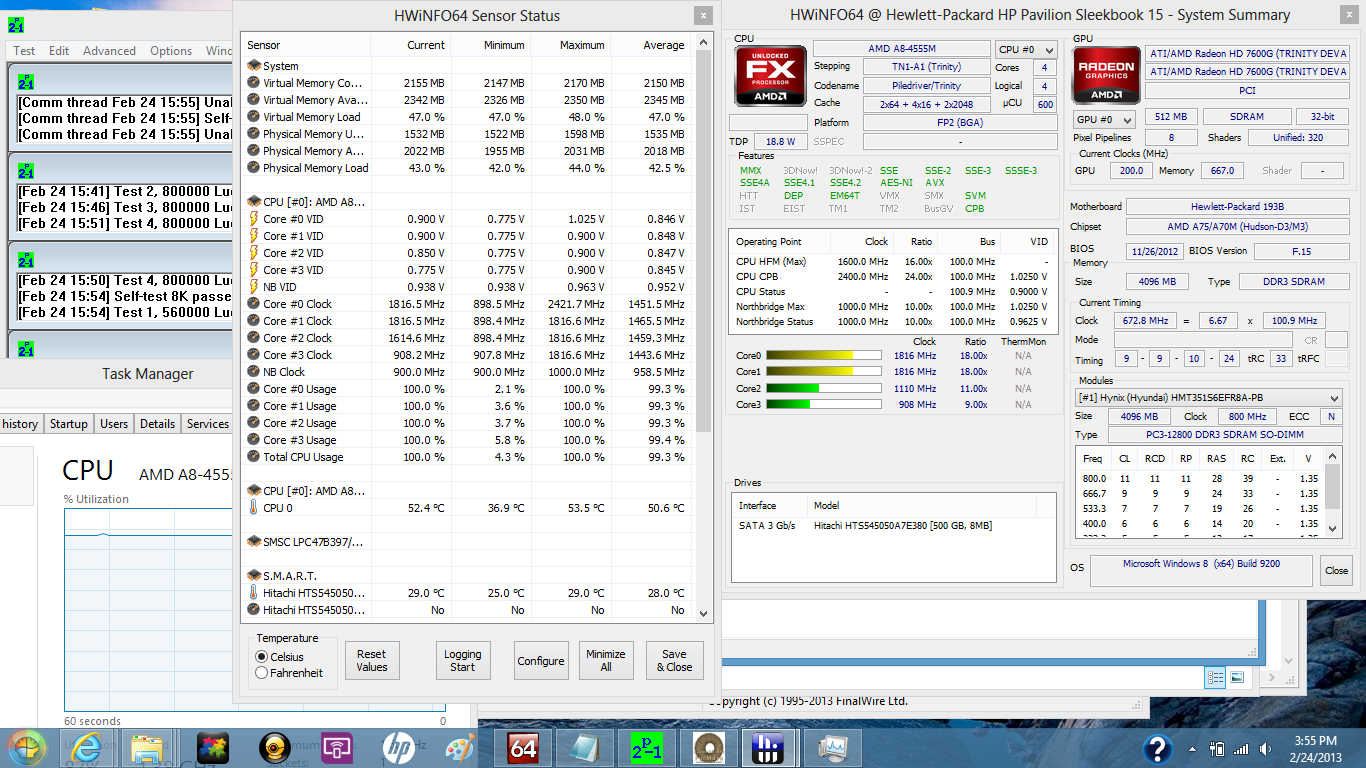The width and height of the screenshot is (1366, 768).
Task: Switch to Task Manager Services tab
Action: 207,424
